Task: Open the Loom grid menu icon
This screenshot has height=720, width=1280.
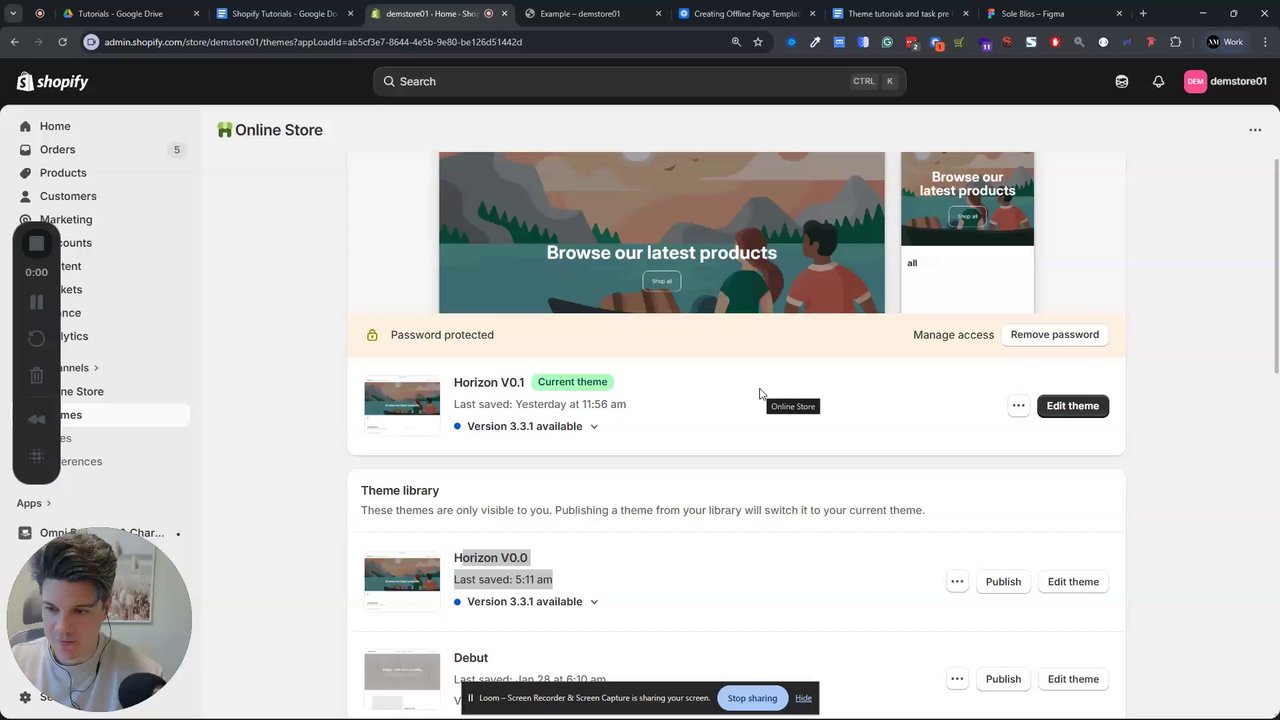Action: click(x=36, y=456)
